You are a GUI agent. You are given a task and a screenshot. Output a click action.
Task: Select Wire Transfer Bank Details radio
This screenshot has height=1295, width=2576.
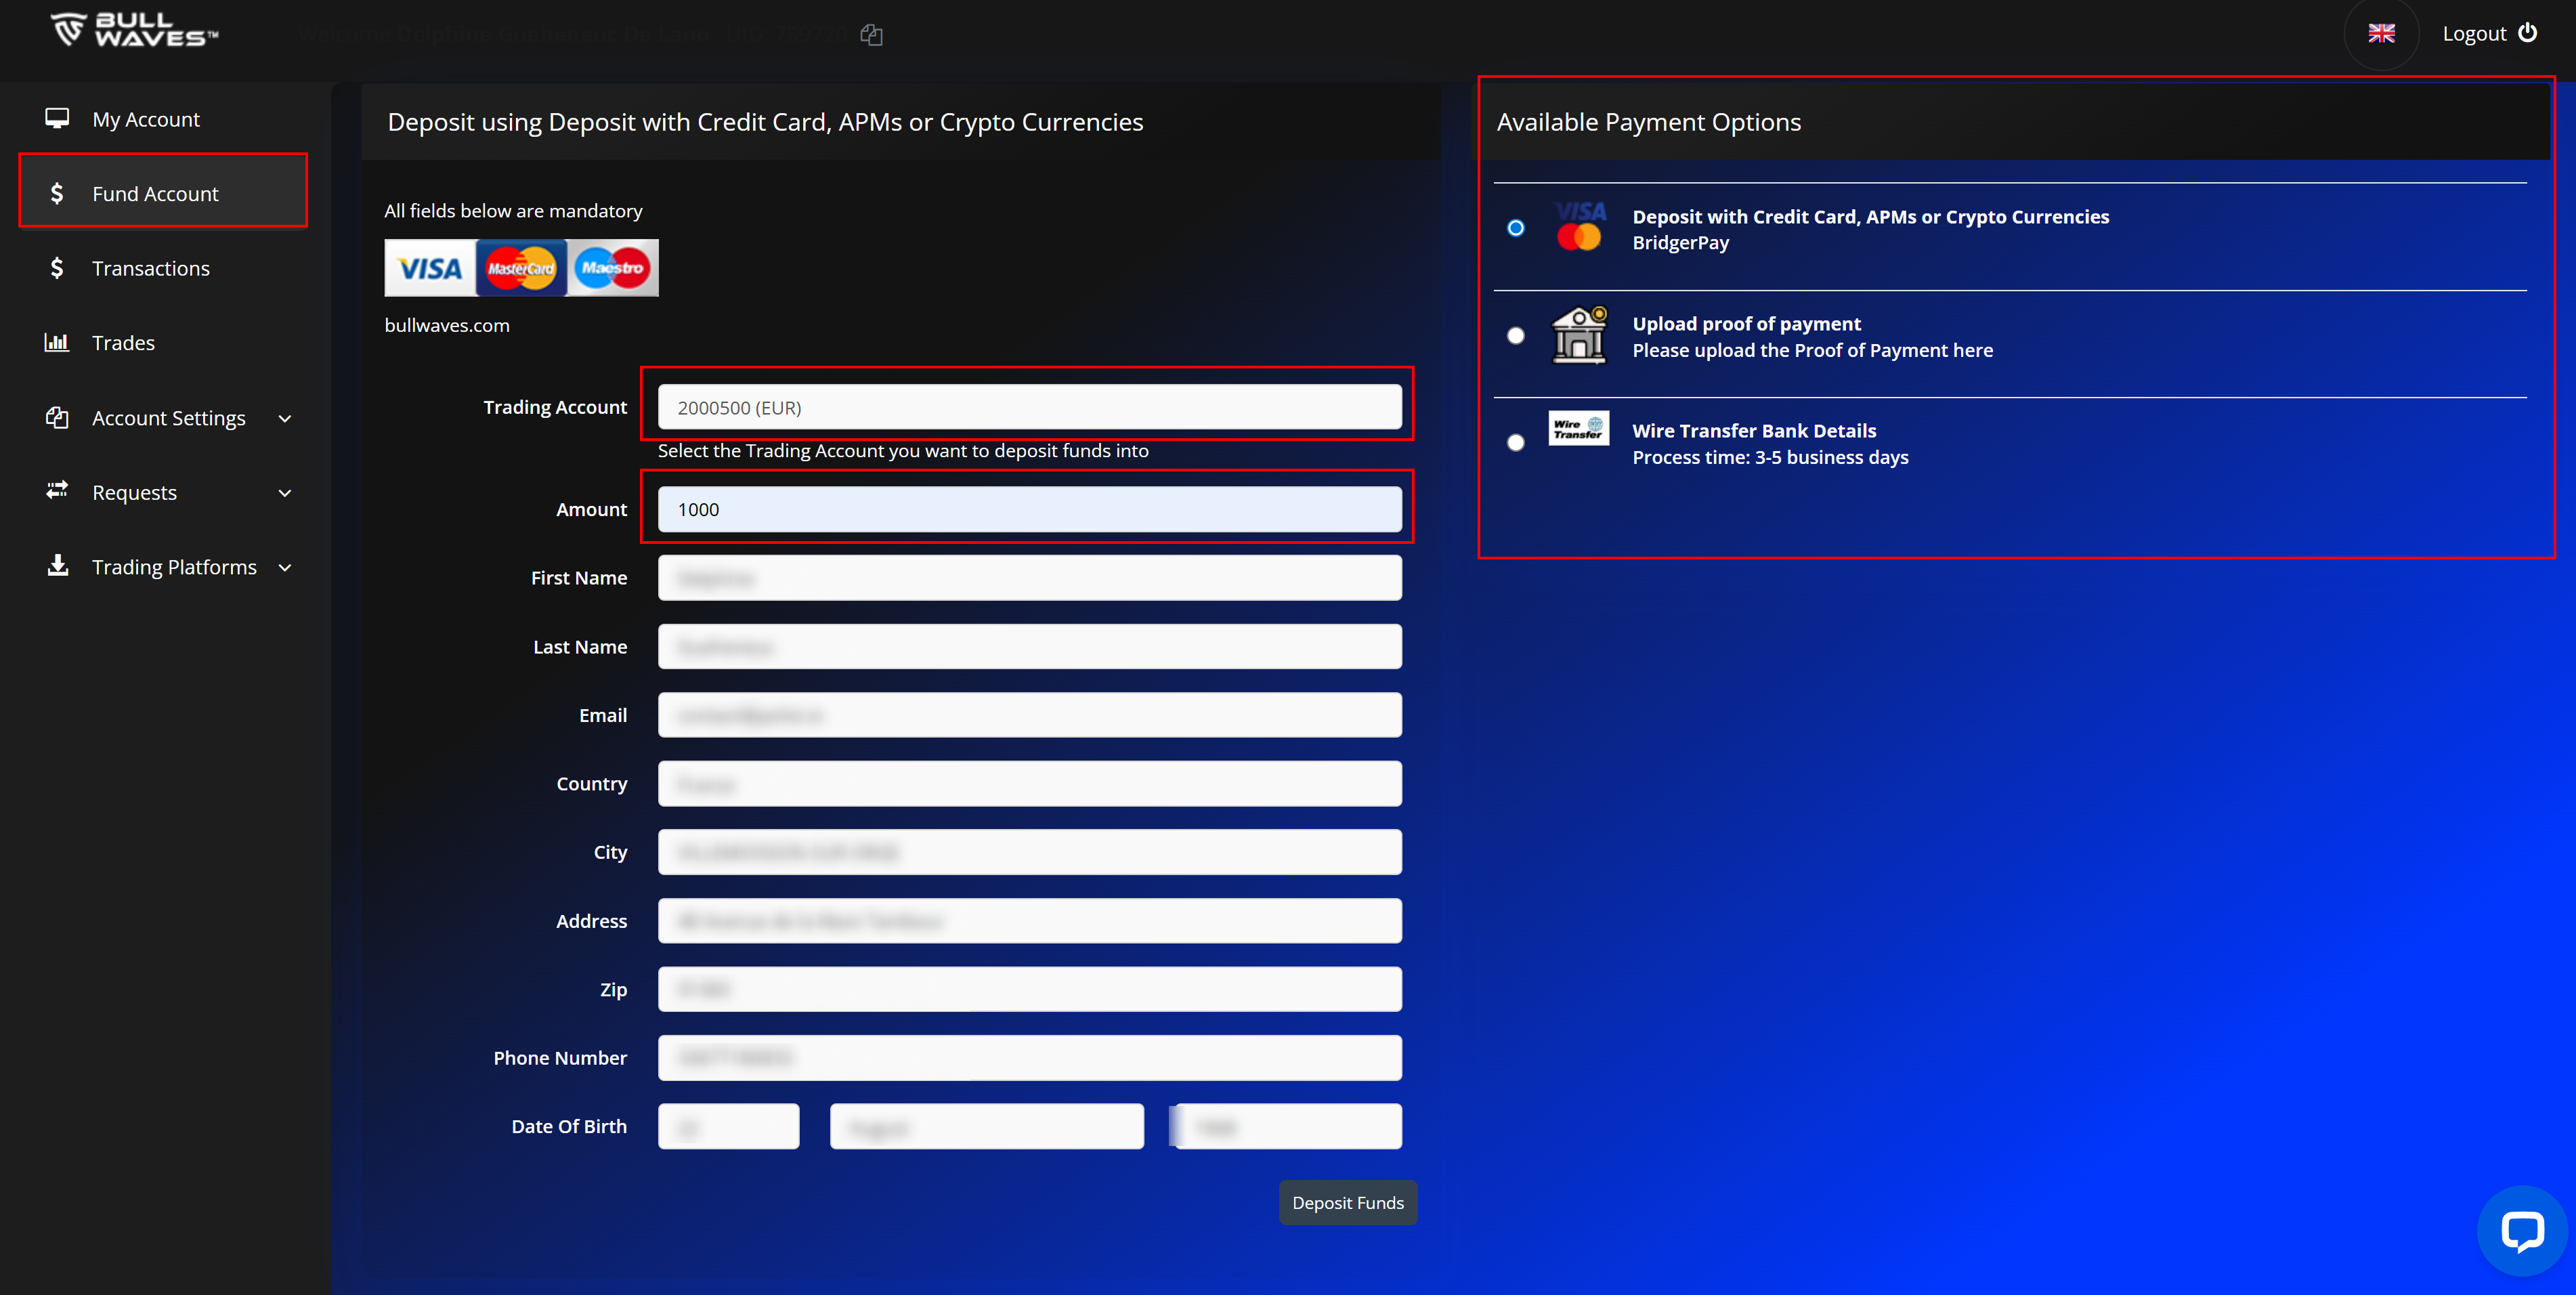(x=1516, y=443)
